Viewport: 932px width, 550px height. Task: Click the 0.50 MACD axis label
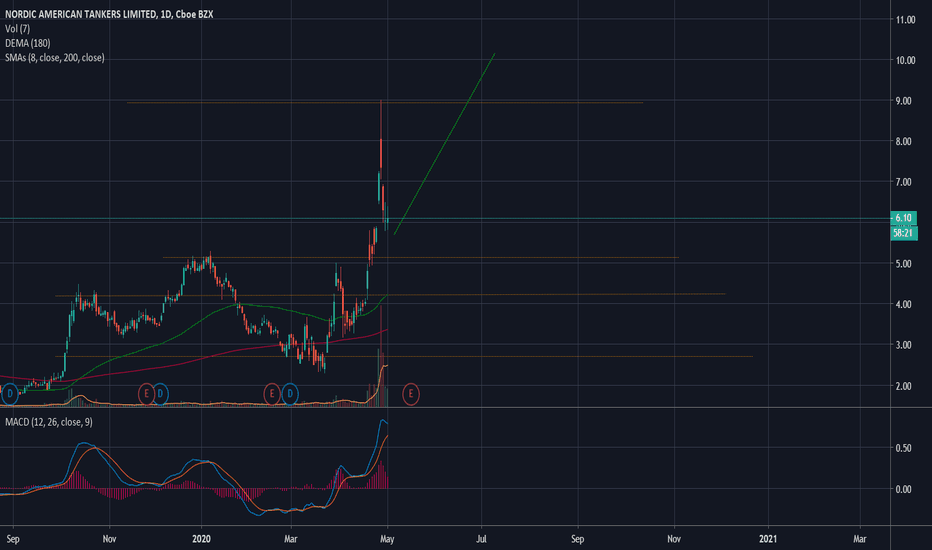pos(903,448)
